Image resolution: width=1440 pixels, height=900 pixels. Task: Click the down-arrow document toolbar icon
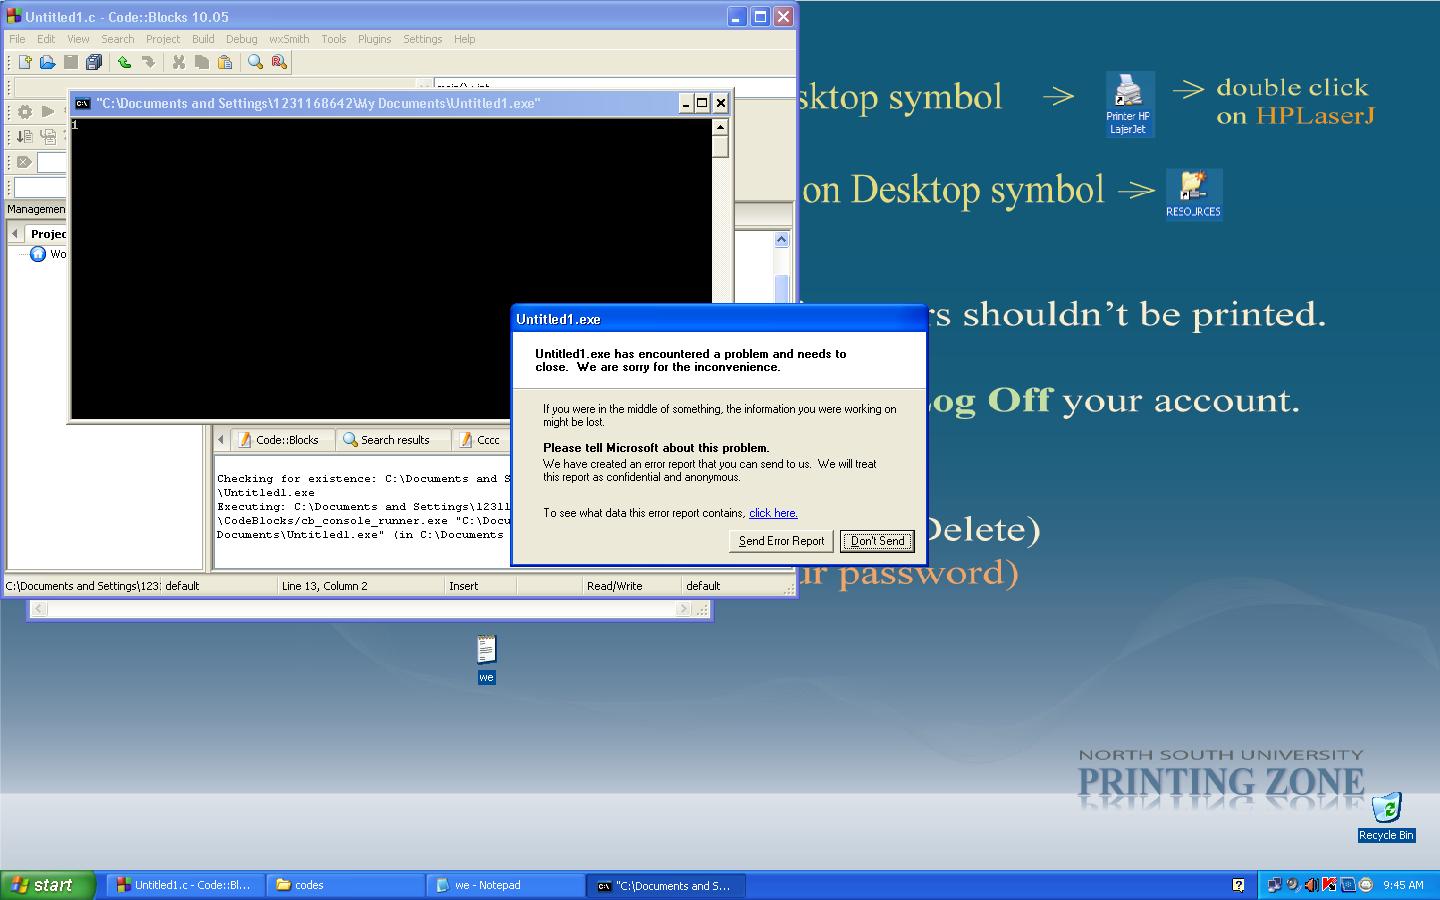pos(25,137)
